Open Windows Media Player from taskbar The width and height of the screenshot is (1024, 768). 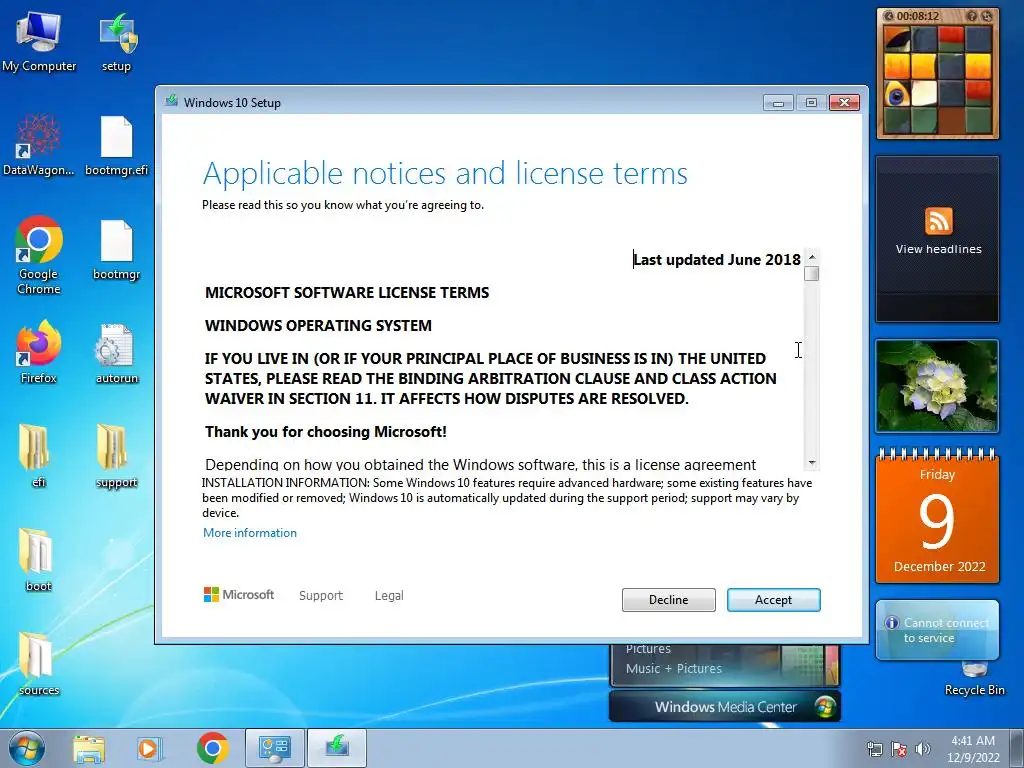point(149,748)
